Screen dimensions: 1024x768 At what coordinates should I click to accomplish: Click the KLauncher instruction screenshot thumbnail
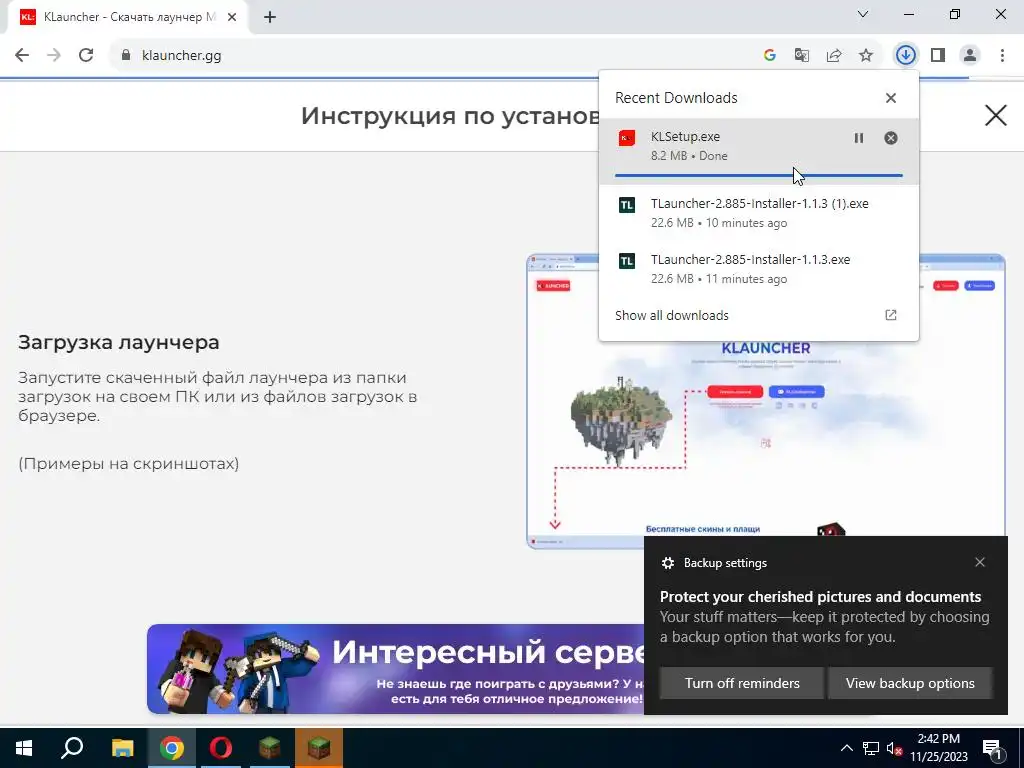click(x=765, y=401)
